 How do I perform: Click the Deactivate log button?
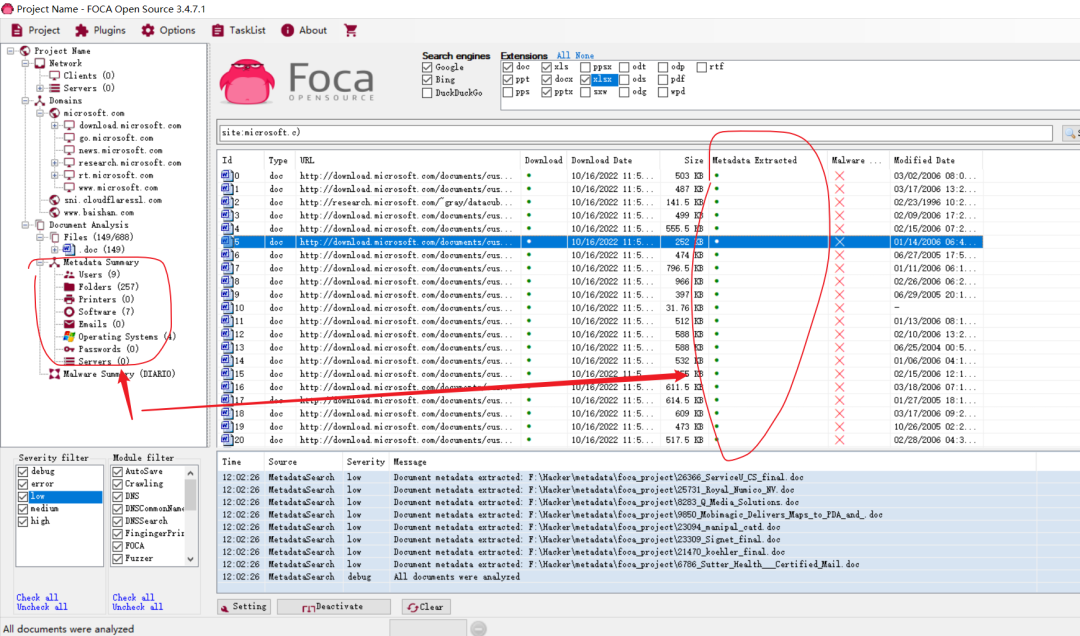click(x=333, y=606)
